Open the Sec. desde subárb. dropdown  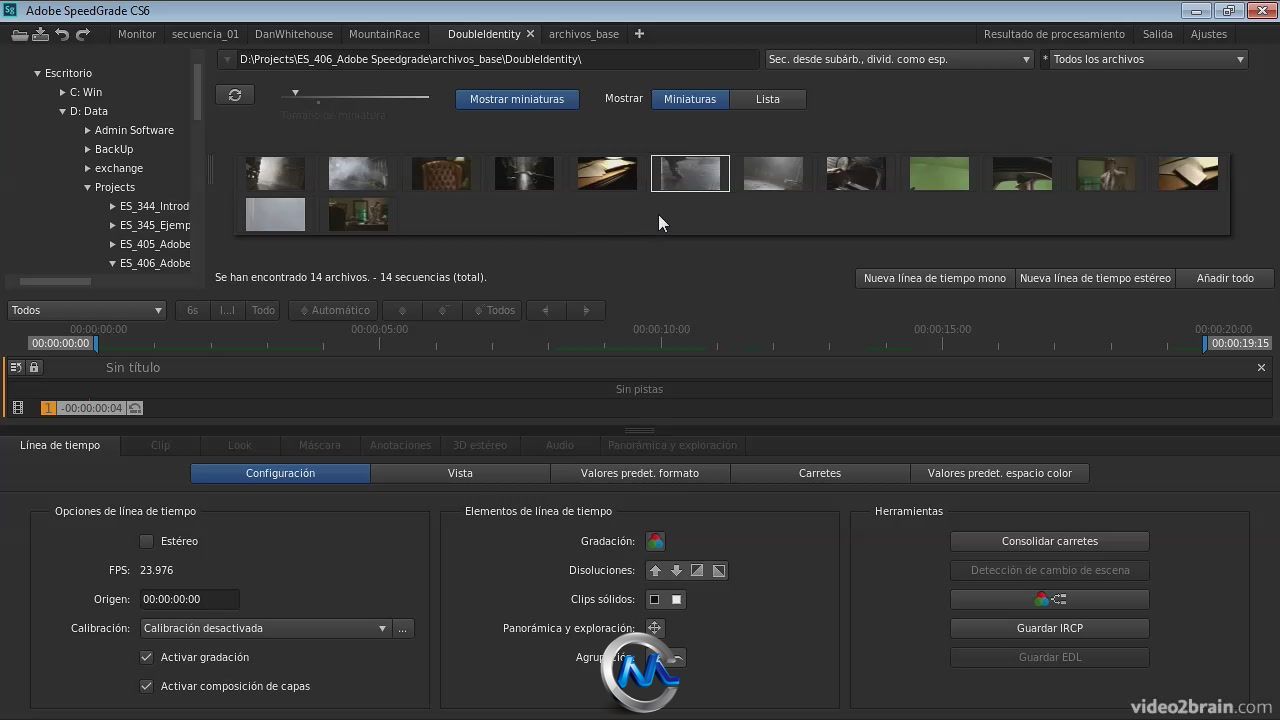(x=899, y=59)
